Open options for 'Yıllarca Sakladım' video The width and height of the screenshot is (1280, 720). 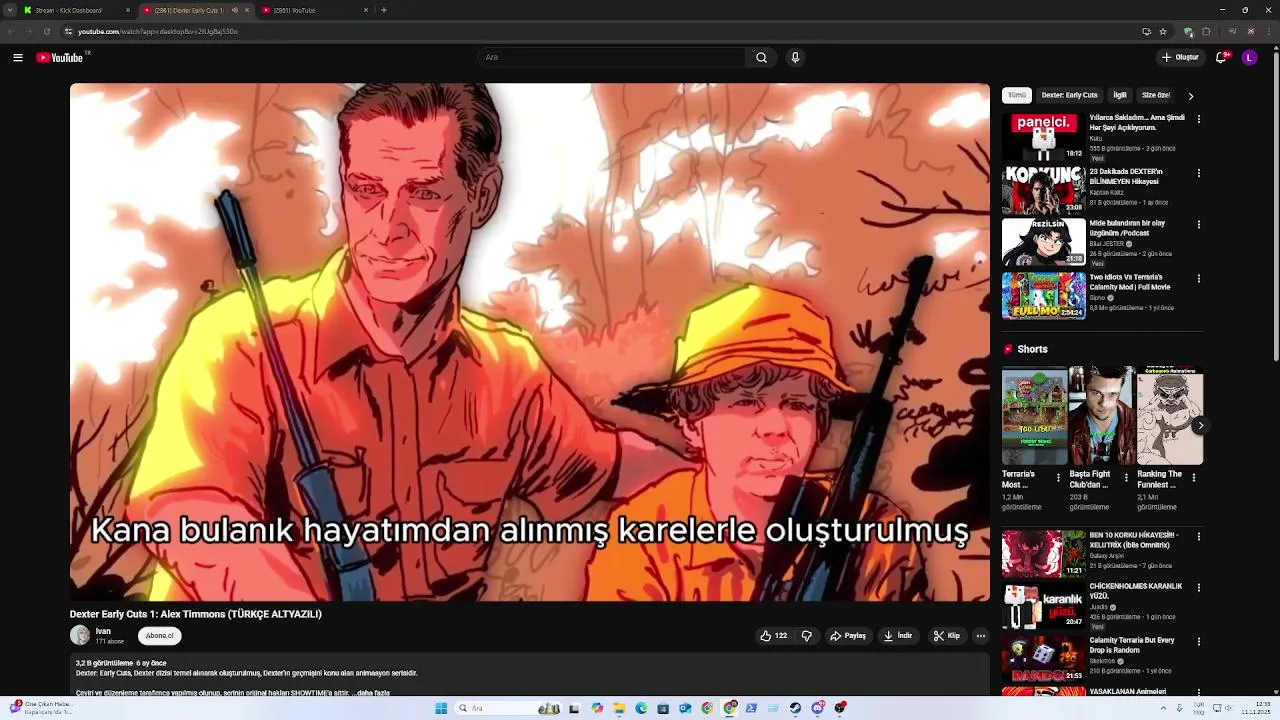[1199, 119]
